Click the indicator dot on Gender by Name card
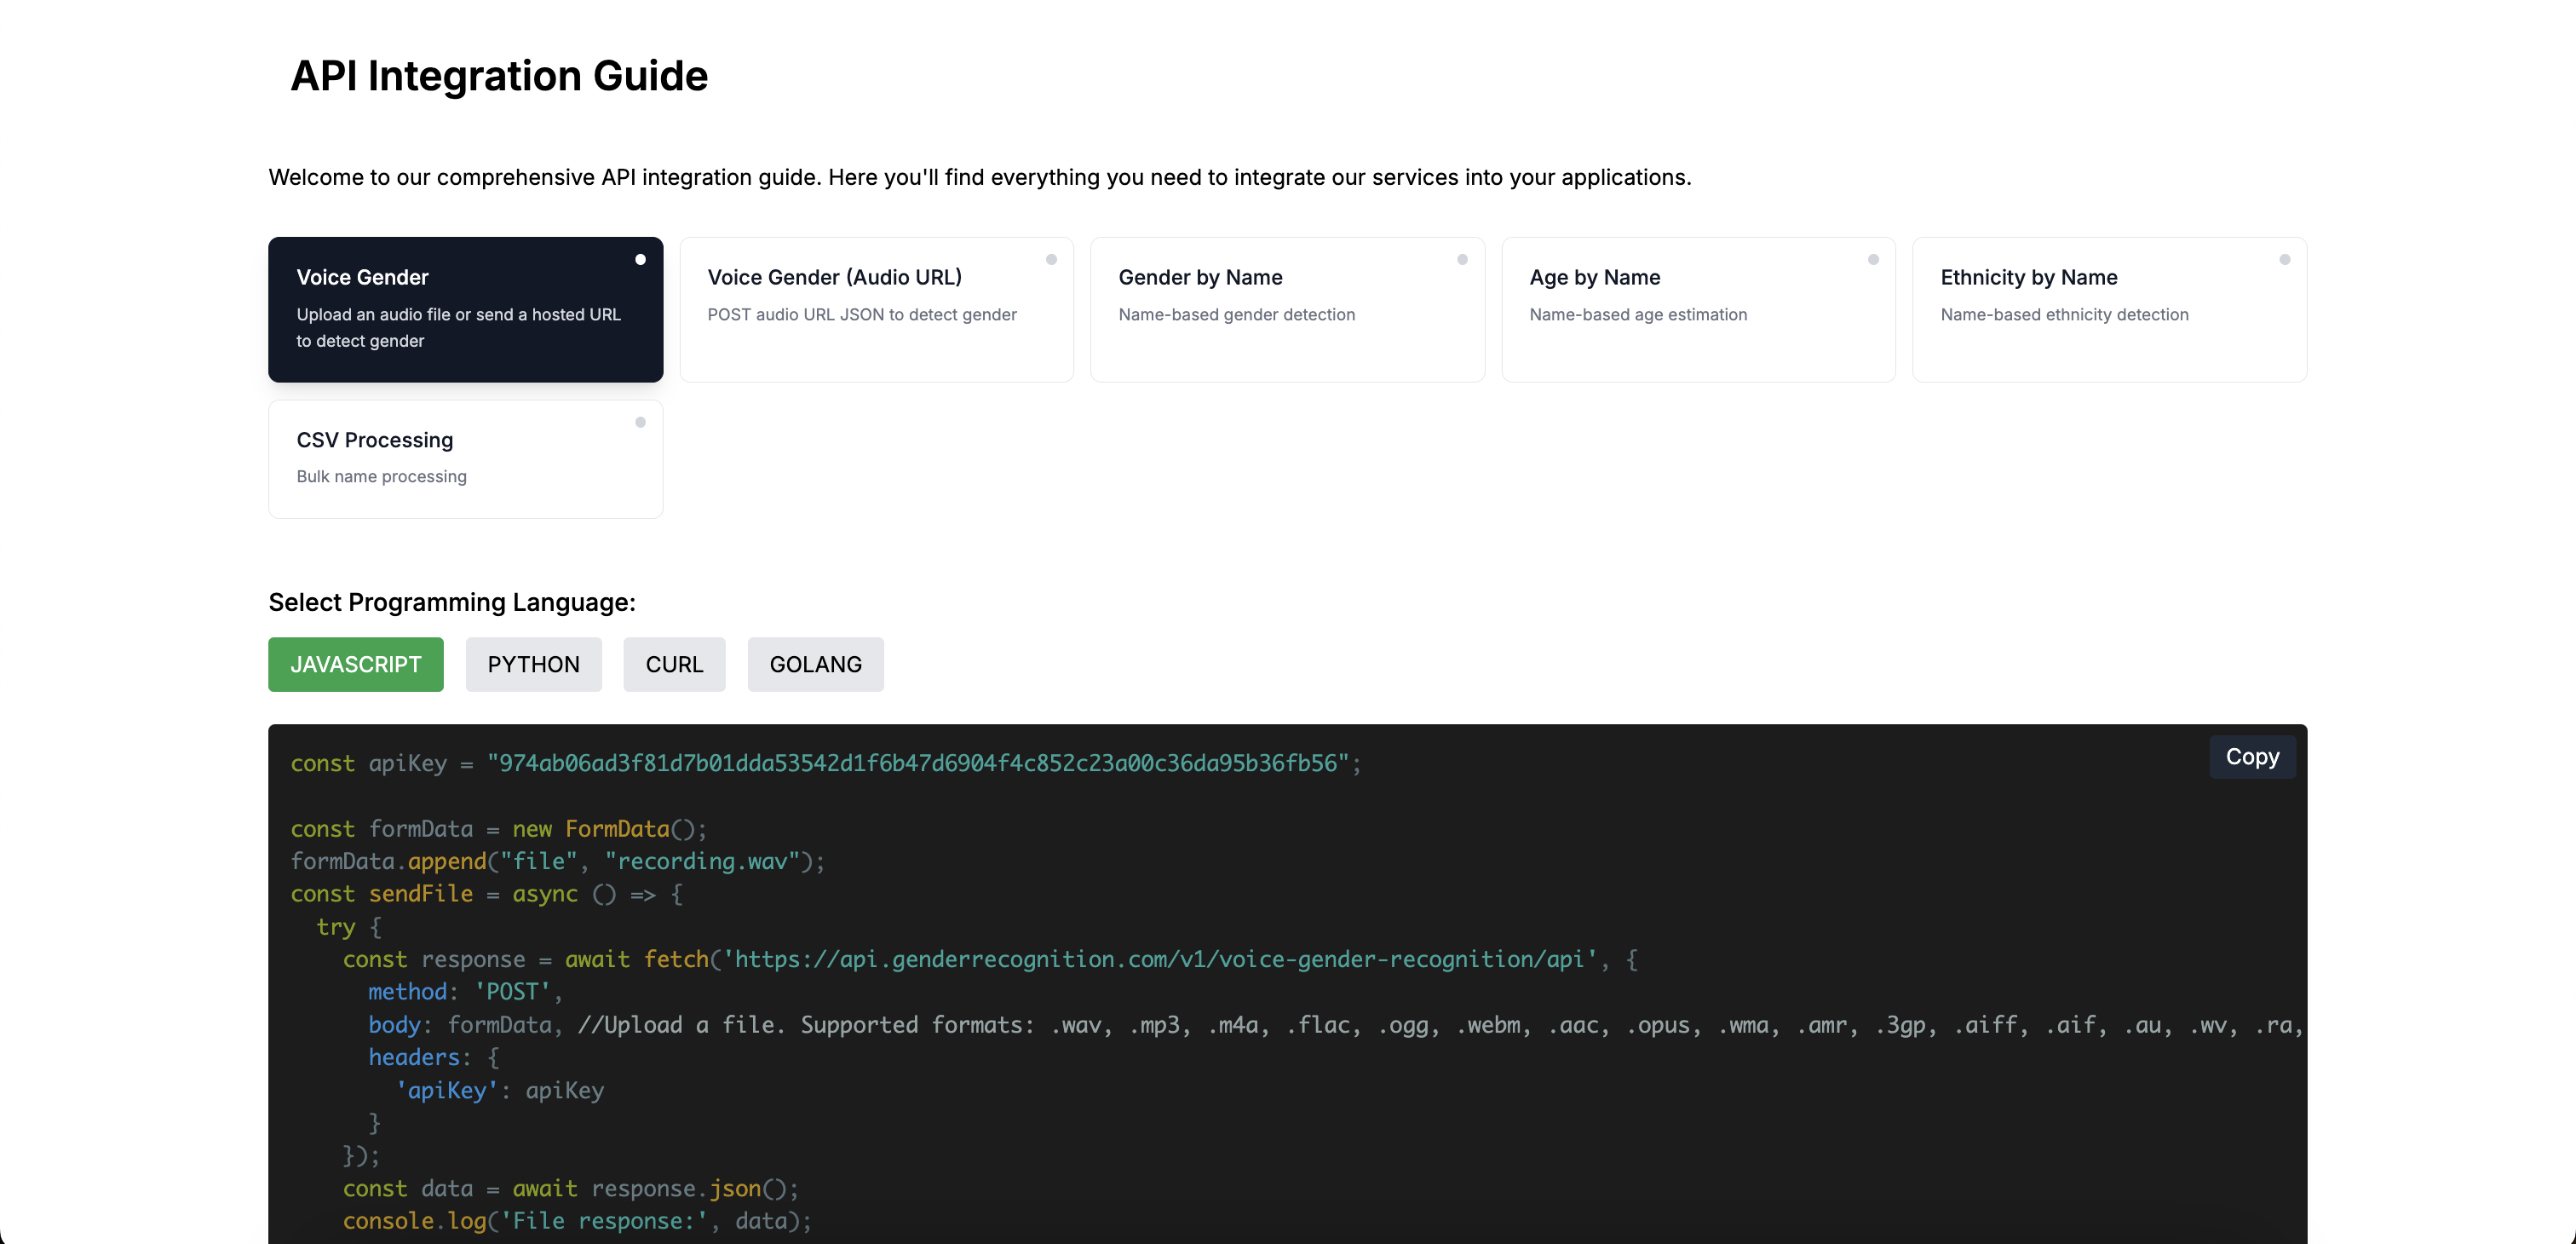2576x1244 pixels. (1462, 260)
